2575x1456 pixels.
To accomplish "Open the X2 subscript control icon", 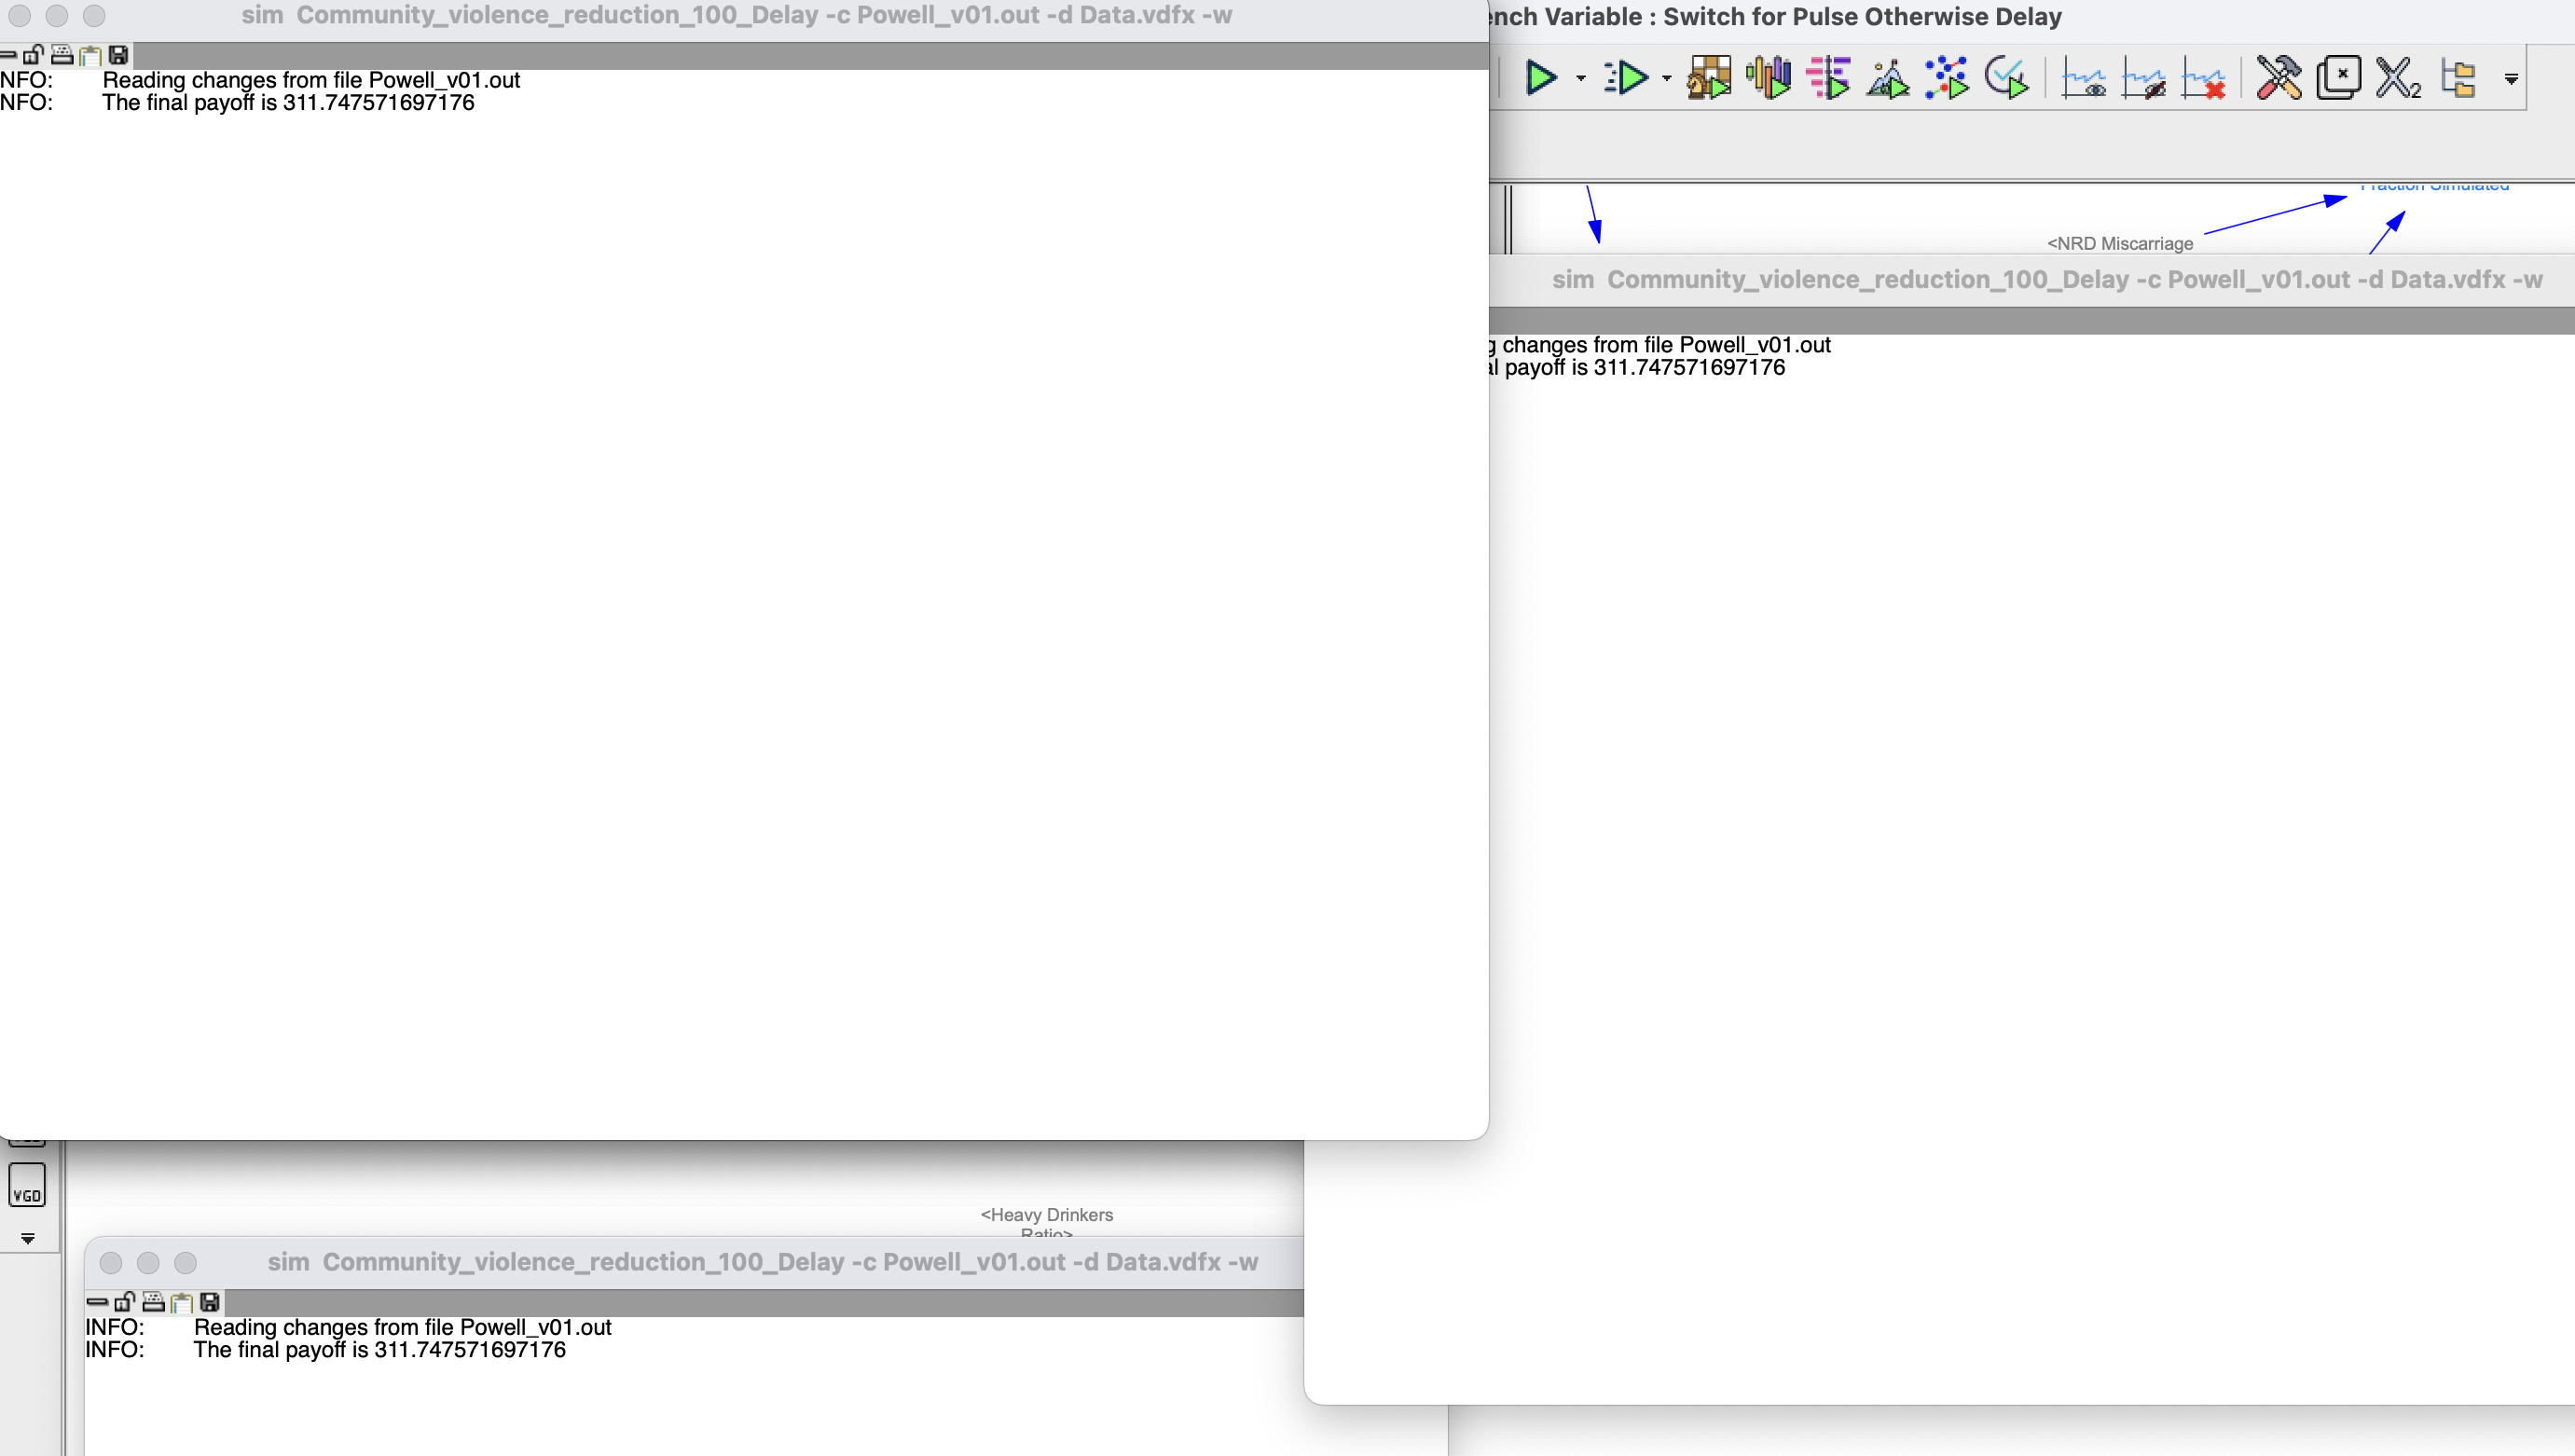I will [x=2398, y=78].
